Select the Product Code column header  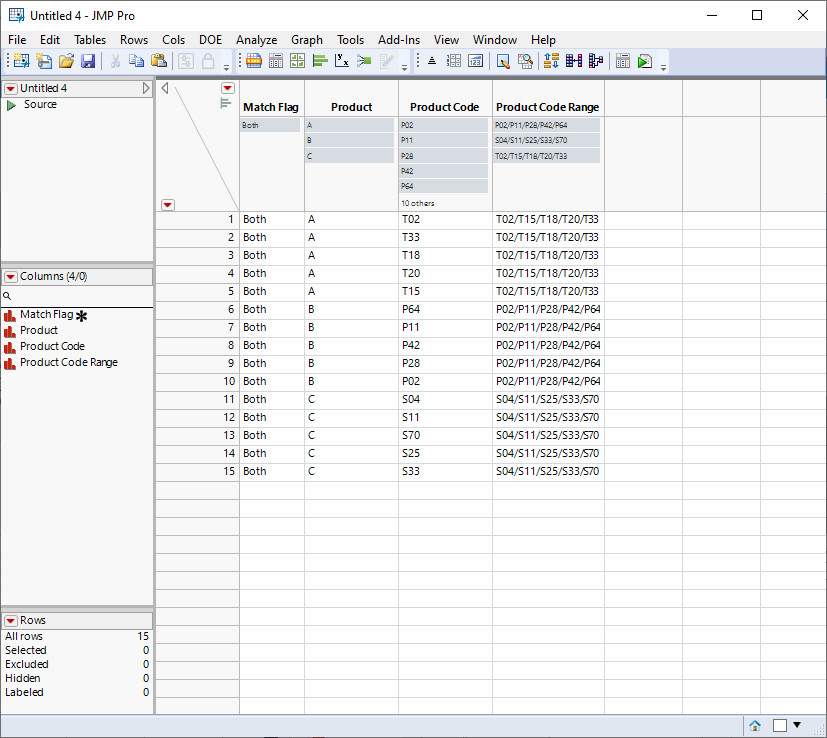click(444, 107)
